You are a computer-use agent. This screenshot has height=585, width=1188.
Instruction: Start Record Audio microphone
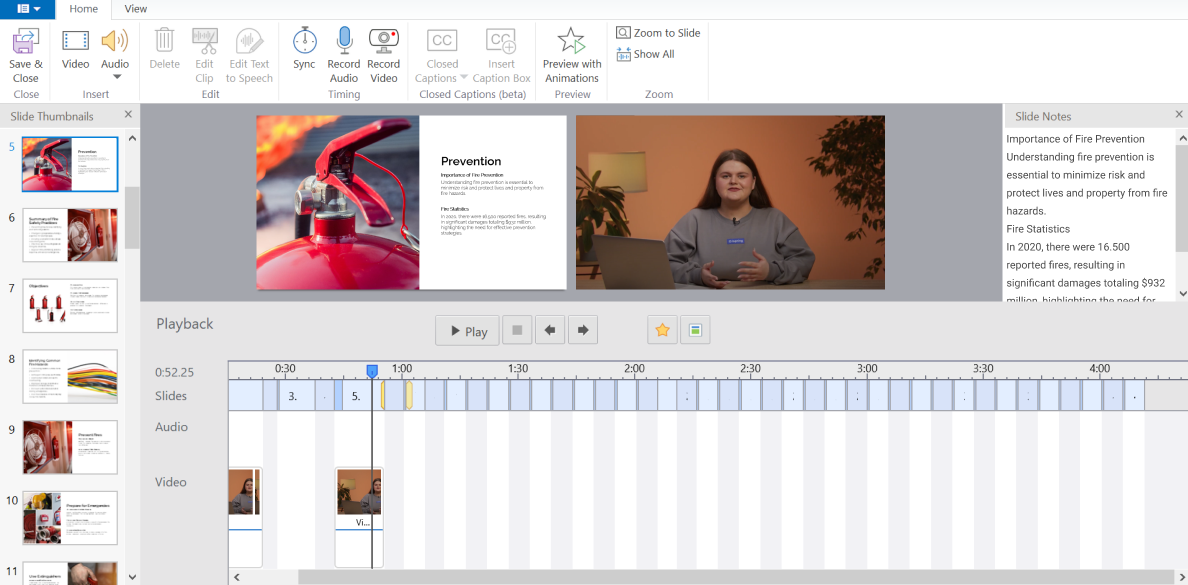pyautogui.click(x=344, y=55)
